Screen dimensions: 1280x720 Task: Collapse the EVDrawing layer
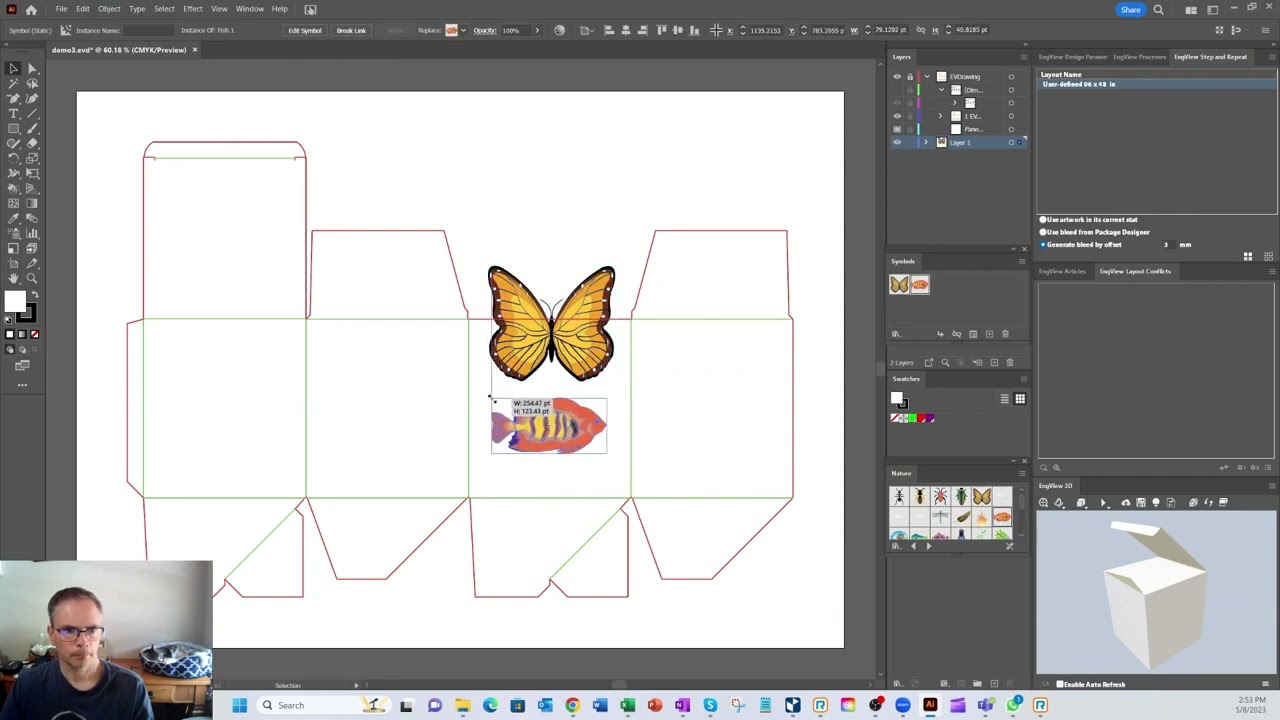tap(927, 77)
